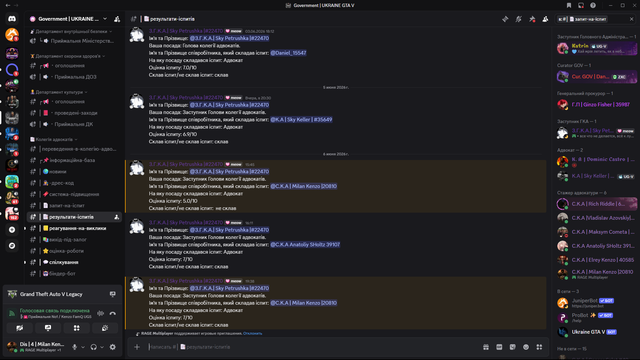Open the GIF picker
The image size is (640, 360).
[499, 347]
